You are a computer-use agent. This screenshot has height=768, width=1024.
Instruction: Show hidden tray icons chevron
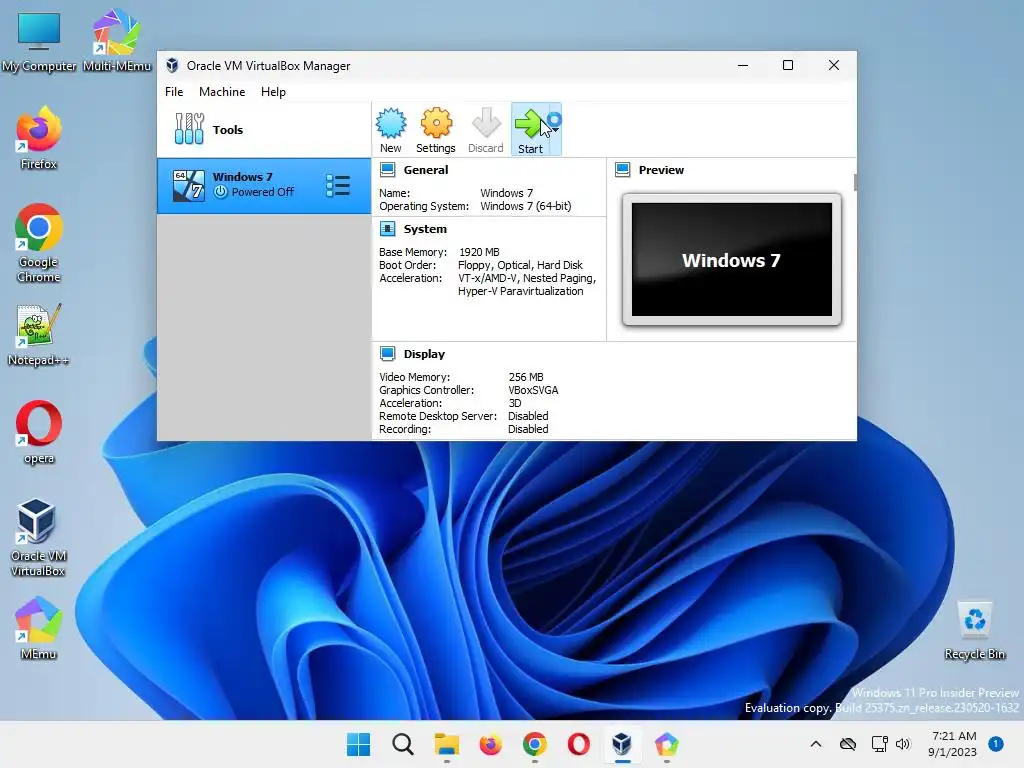tap(816, 744)
